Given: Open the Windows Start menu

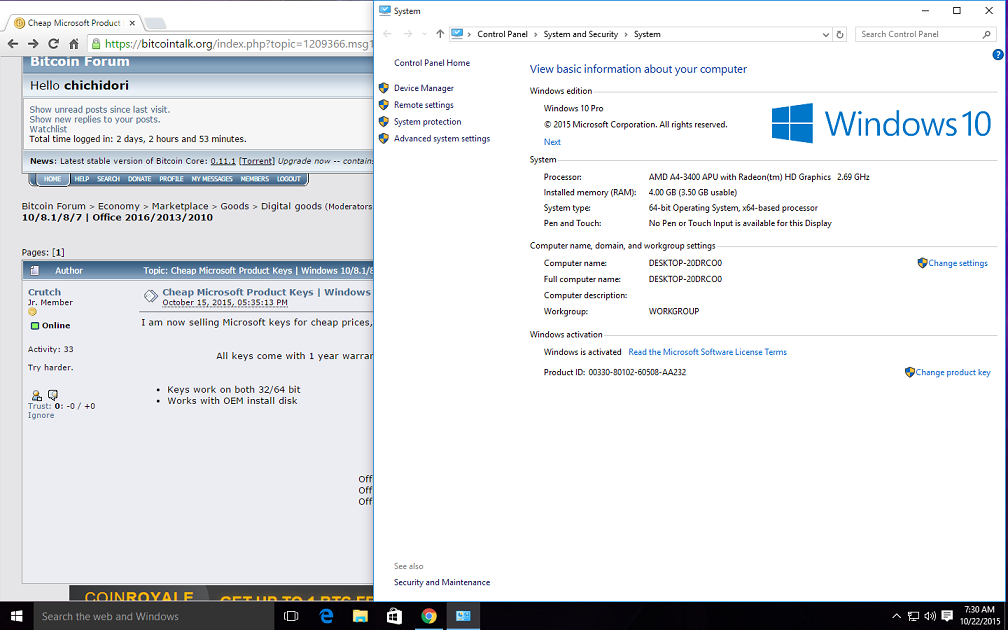Looking at the screenshot, I should pos(16,616).
